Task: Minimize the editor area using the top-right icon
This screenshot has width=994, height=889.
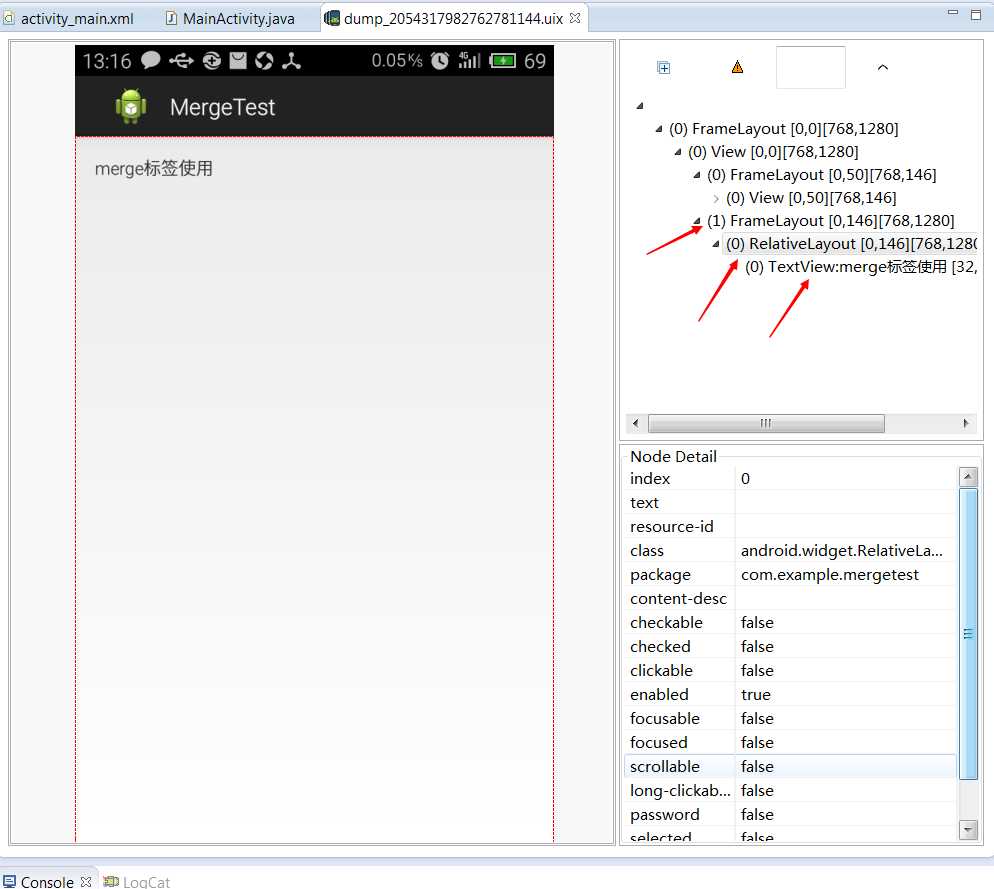Action: click(x=952, y=13)
